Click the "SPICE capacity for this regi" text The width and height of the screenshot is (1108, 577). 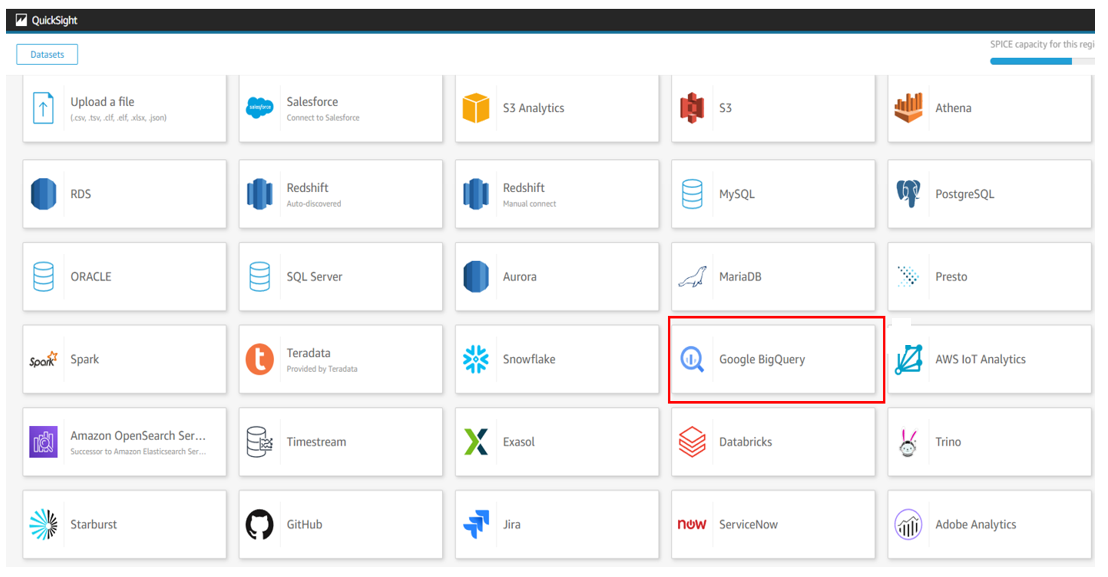tap(1042, 44)
